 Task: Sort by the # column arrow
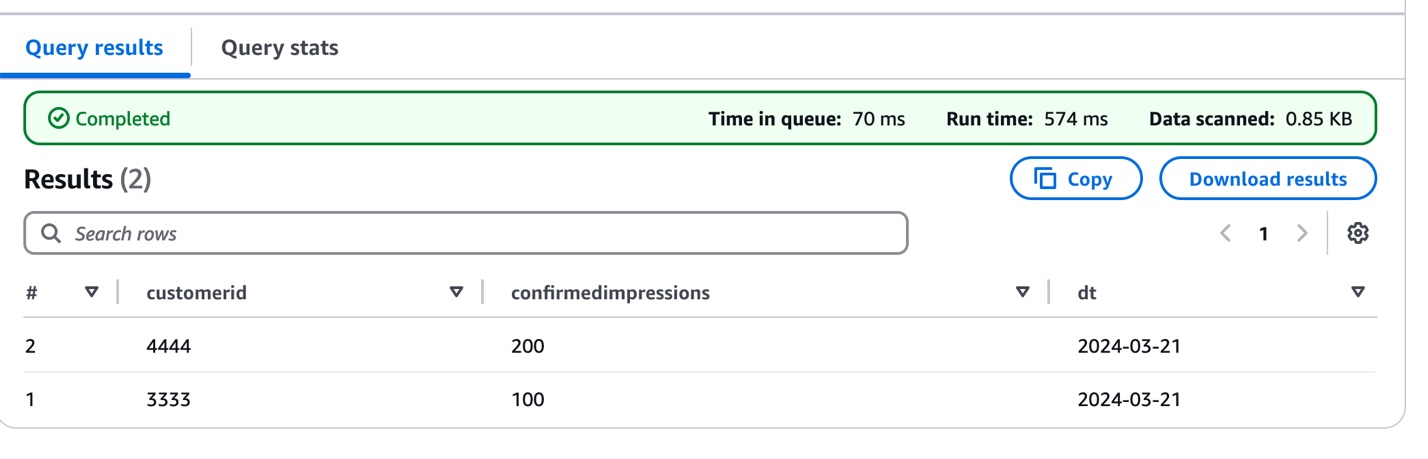[92, 292]
